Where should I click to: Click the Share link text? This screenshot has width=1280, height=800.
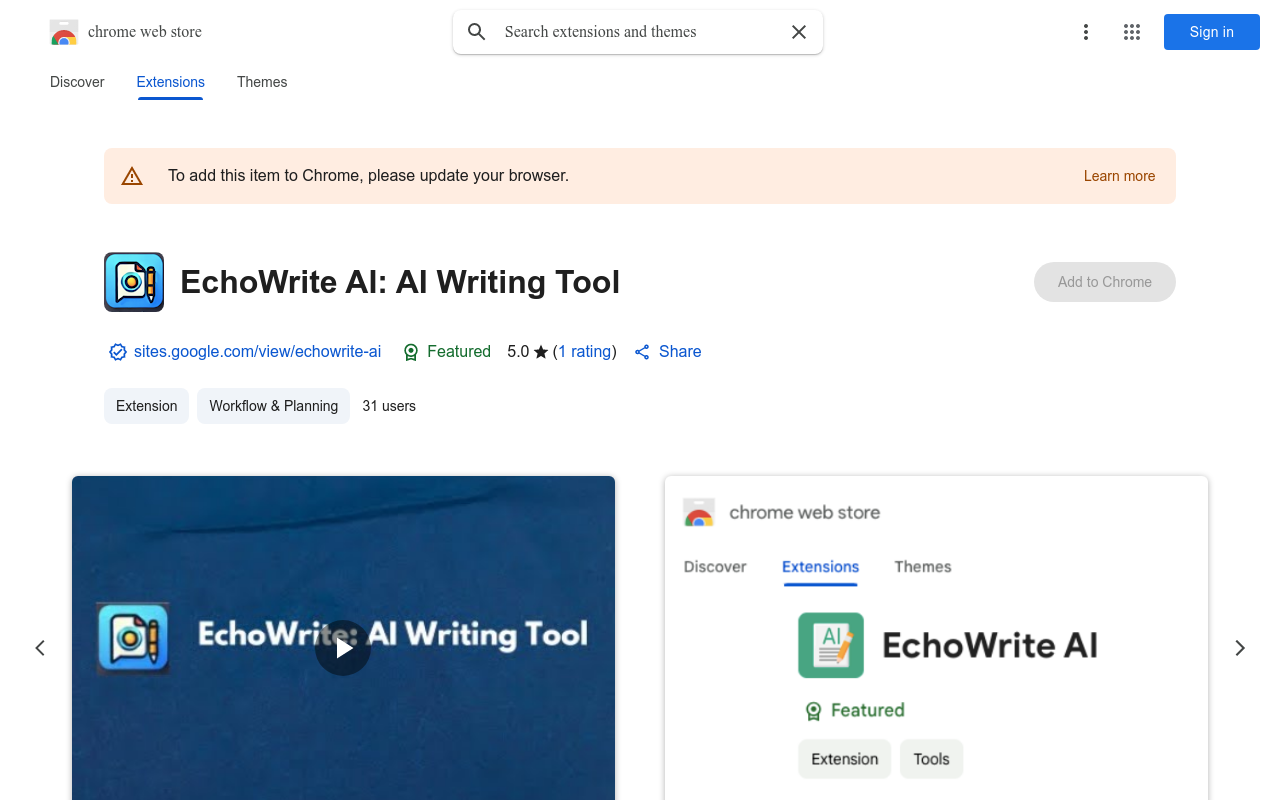[680, 352]
